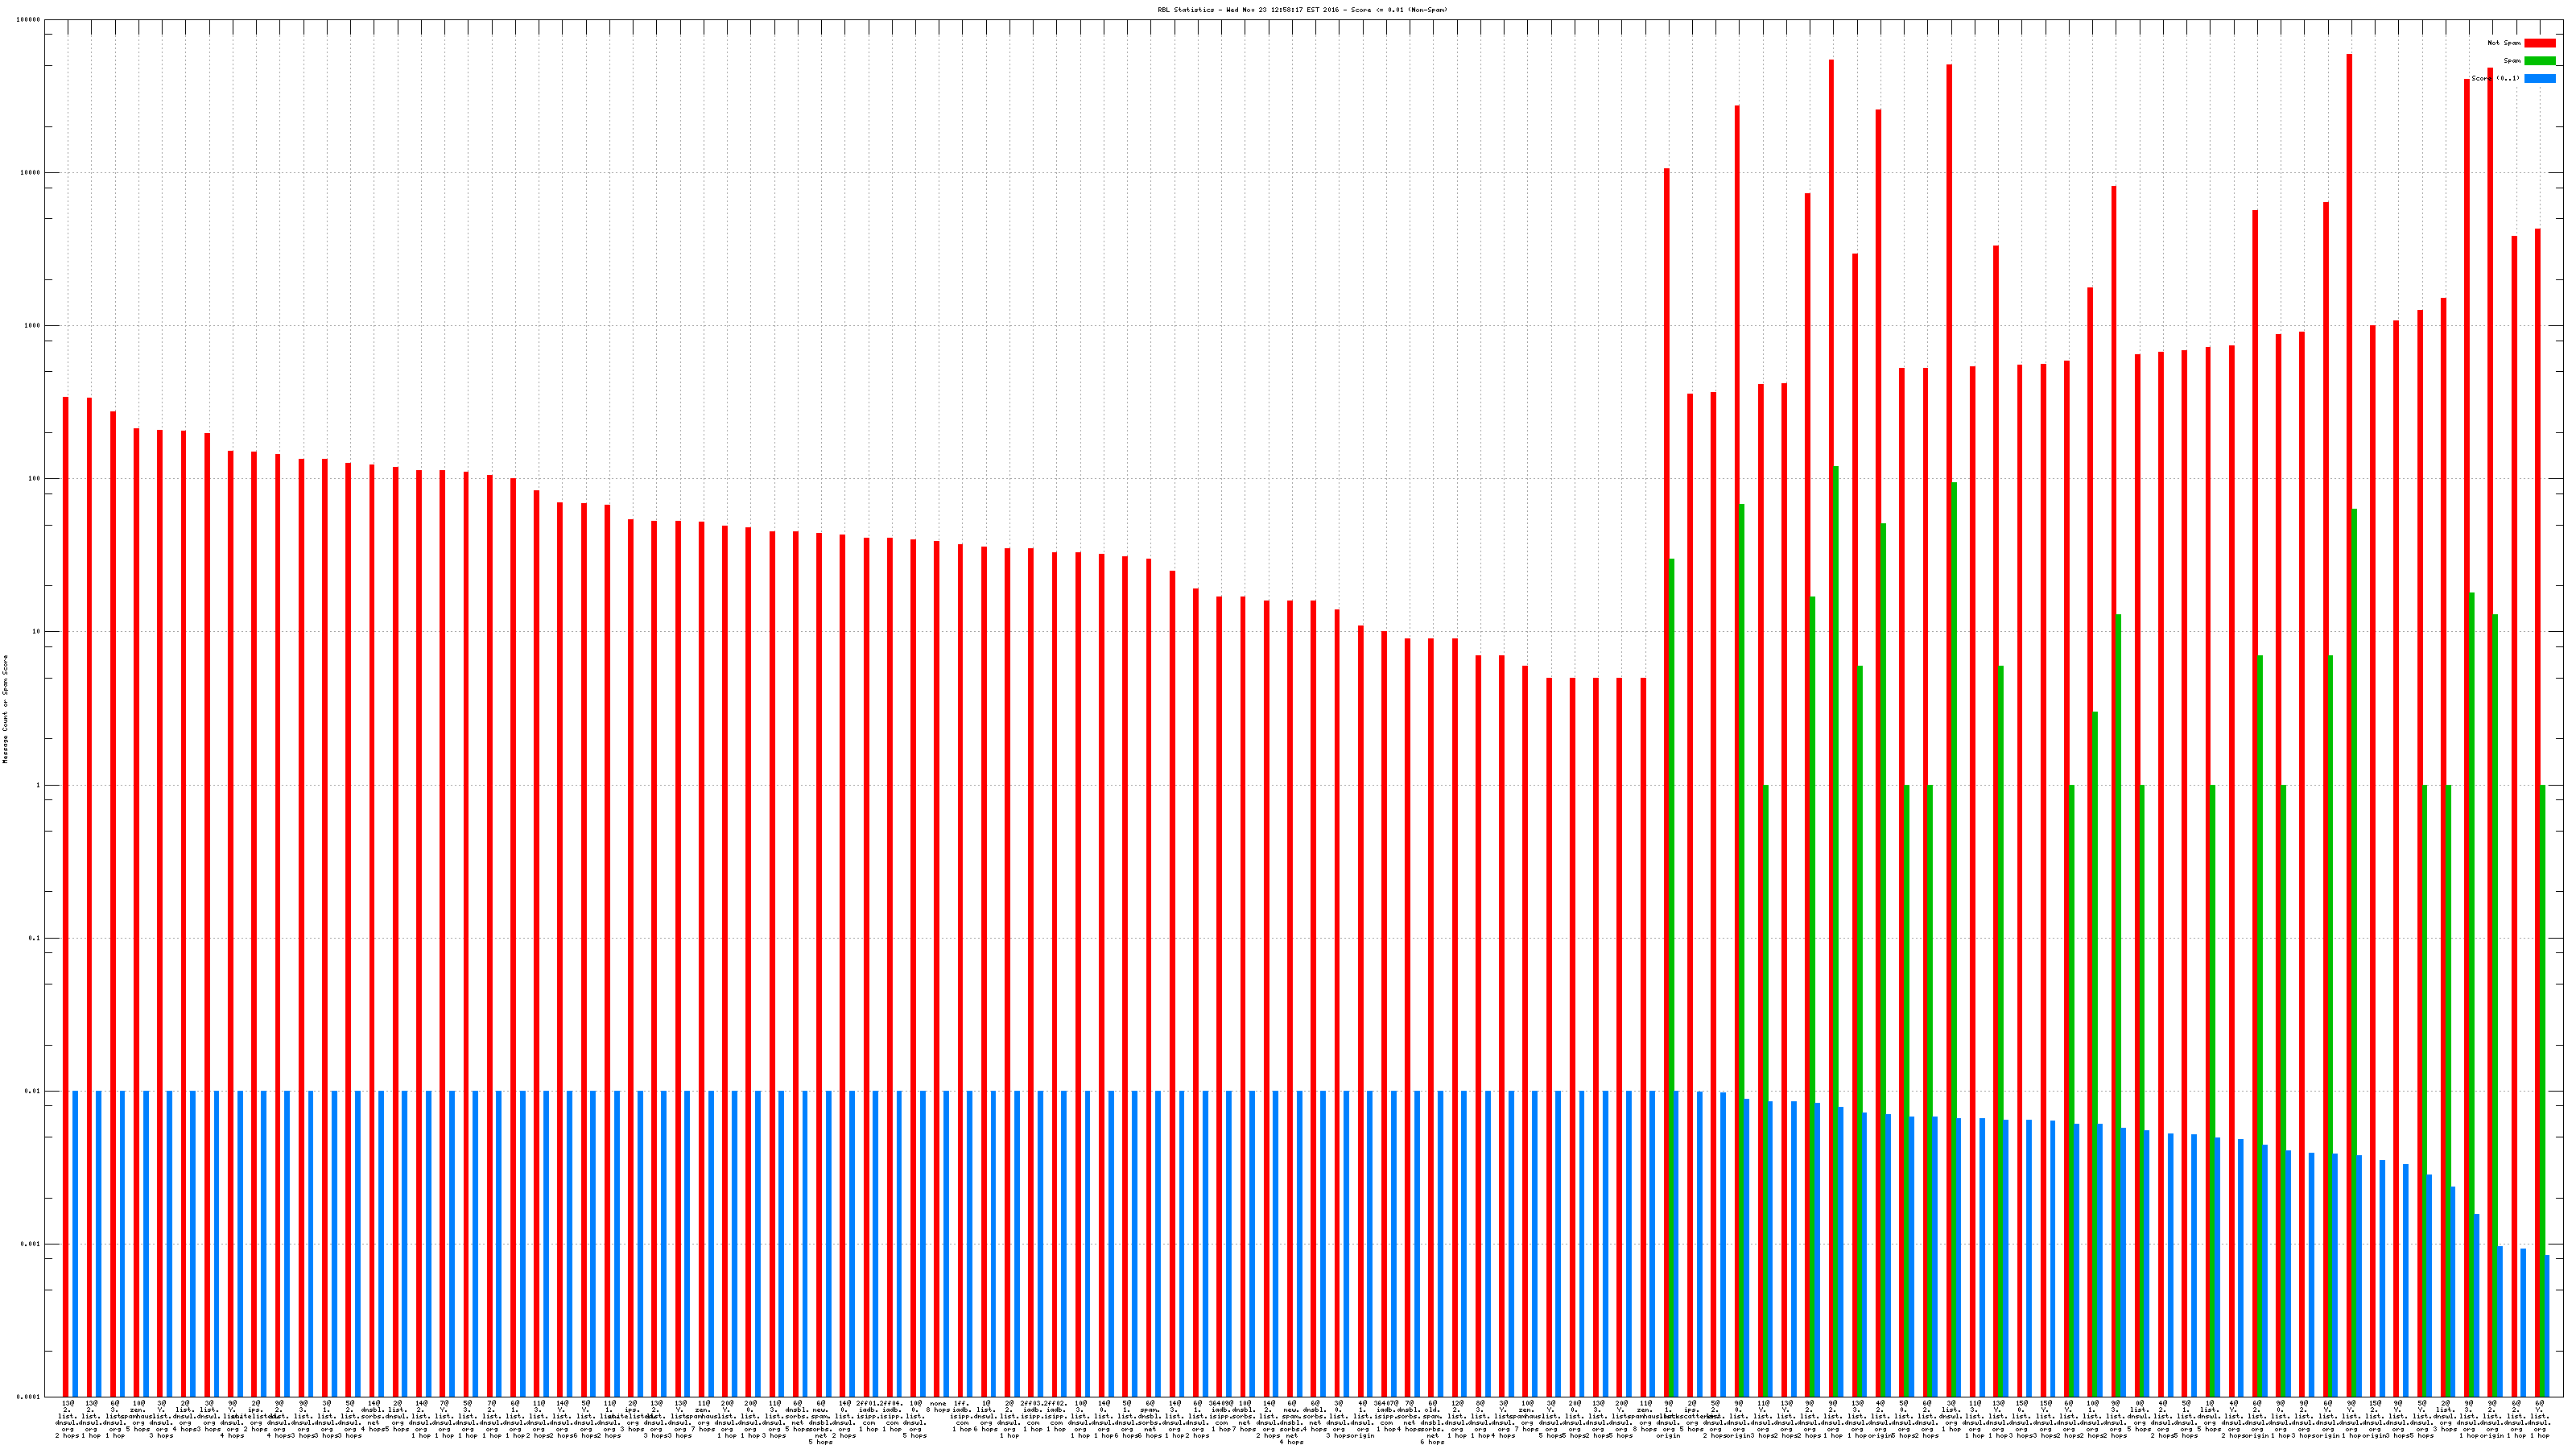2576x1449 pixels.
Task: Click the "Score (0..1)" legend label
Action: click(x=2495, y=78)
